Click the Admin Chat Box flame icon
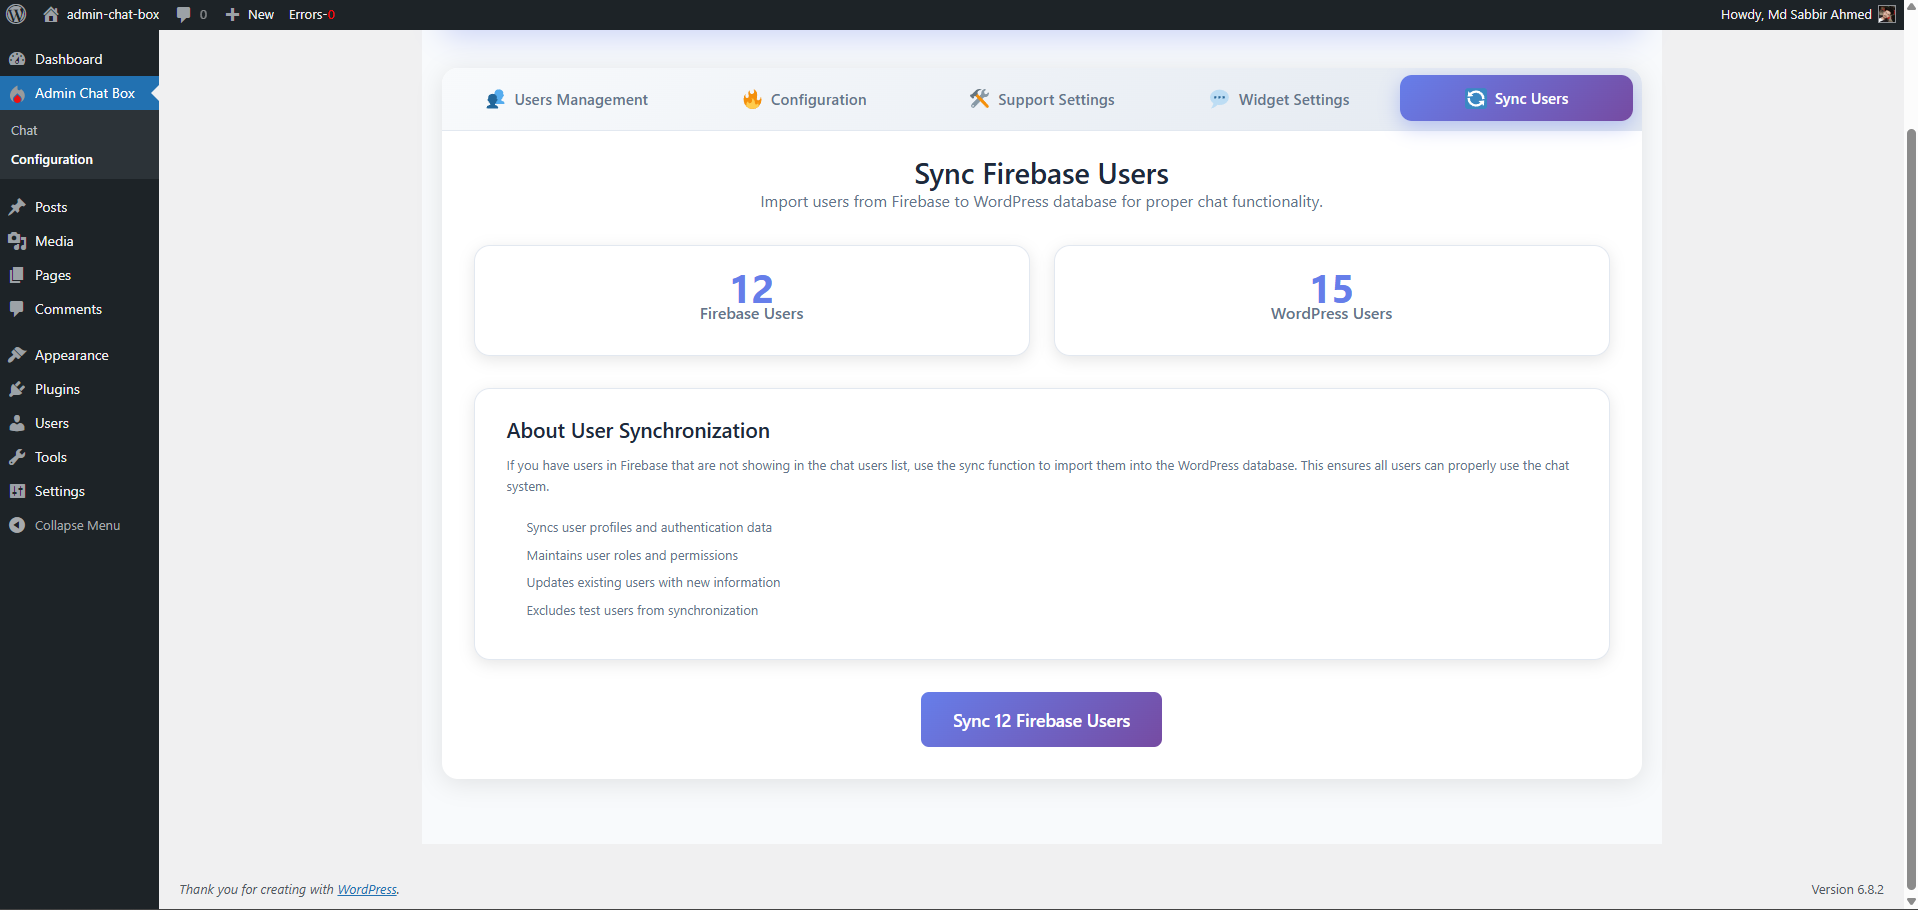This screenshot has width=1918, height=910. click(x=17, y=94)
